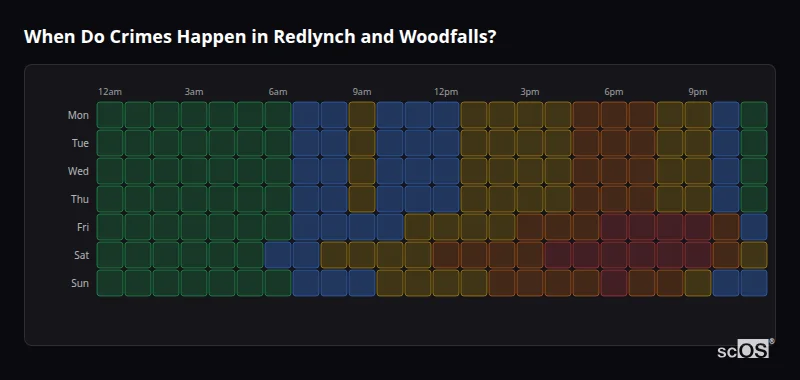Screen dimensions: 800x380
Task: Click the Sunday 6pm red cell
Action: pyautogui.click(x=614, y=283)
